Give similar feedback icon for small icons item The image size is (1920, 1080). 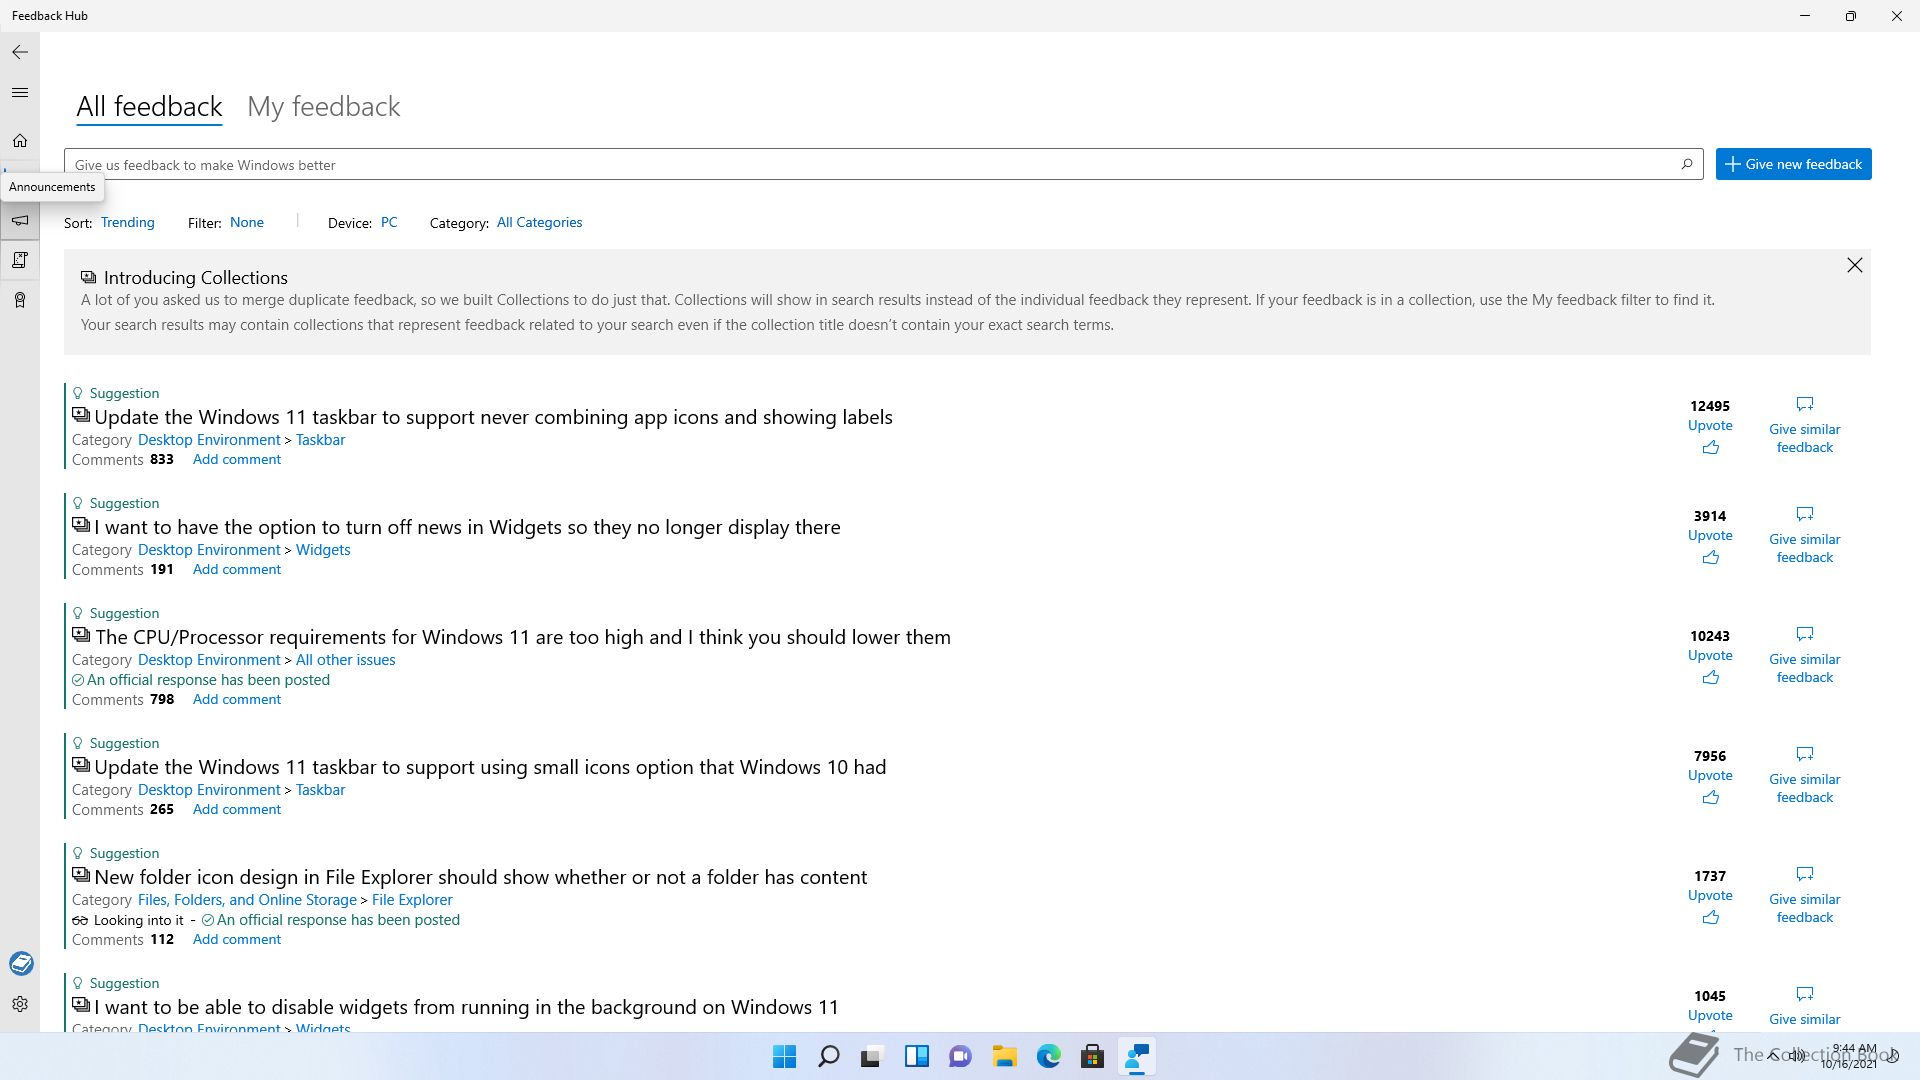(1805, 754)
